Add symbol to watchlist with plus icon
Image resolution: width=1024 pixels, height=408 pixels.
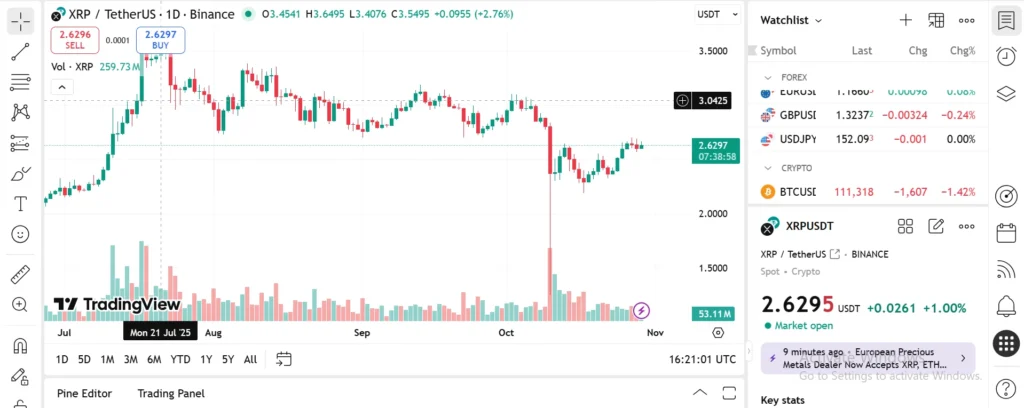coord(905,20)
